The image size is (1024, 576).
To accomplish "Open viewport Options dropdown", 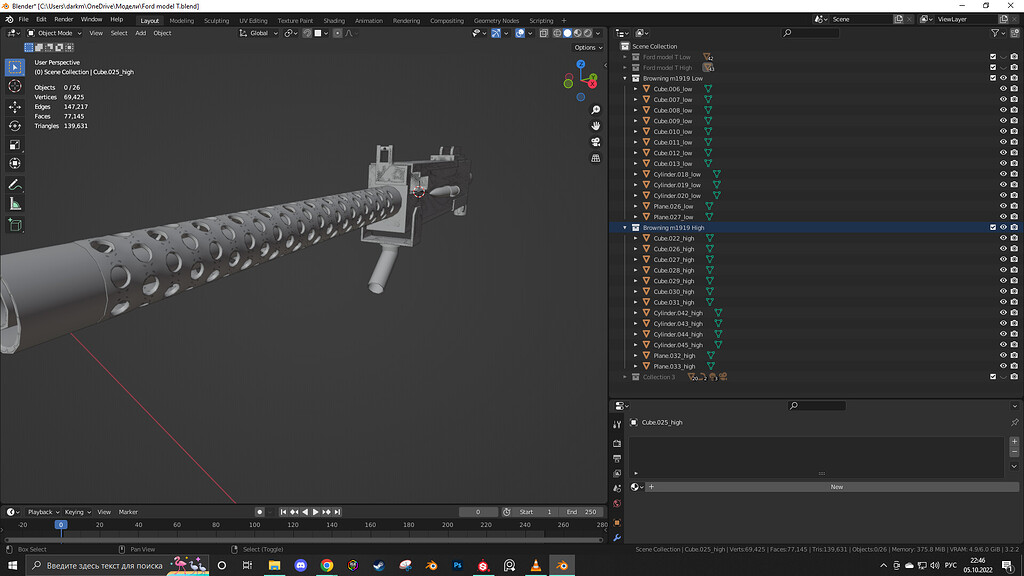I will click(588, 47).
